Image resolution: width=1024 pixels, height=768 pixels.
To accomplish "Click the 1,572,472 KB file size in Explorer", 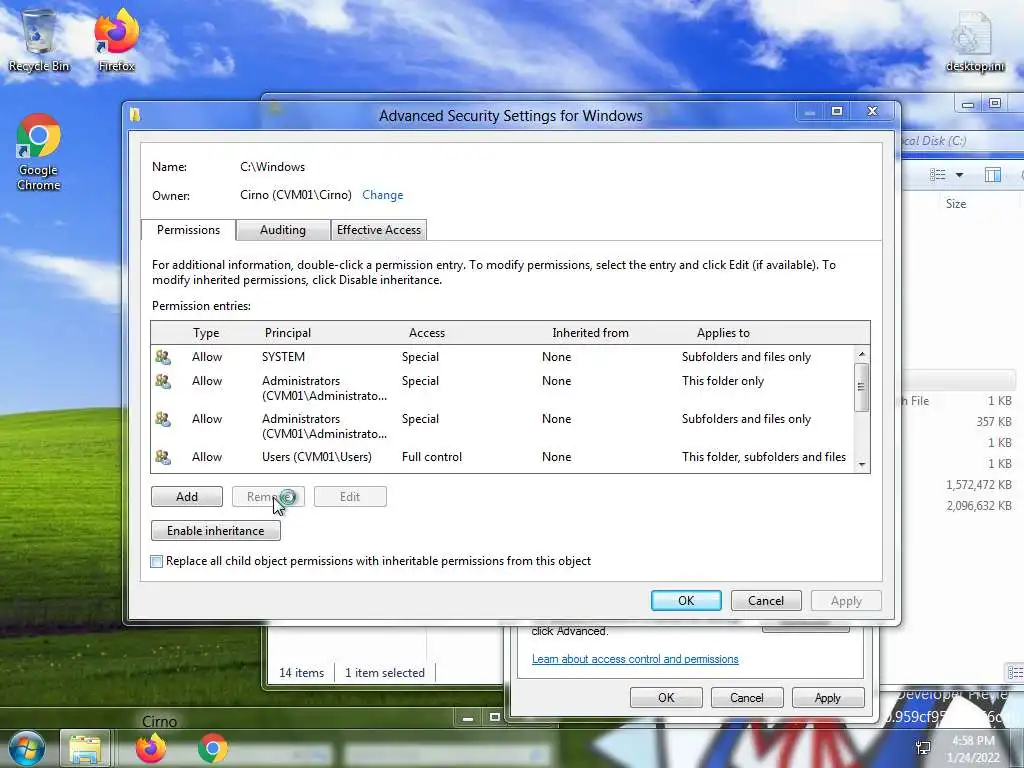I will pos(978,485).
